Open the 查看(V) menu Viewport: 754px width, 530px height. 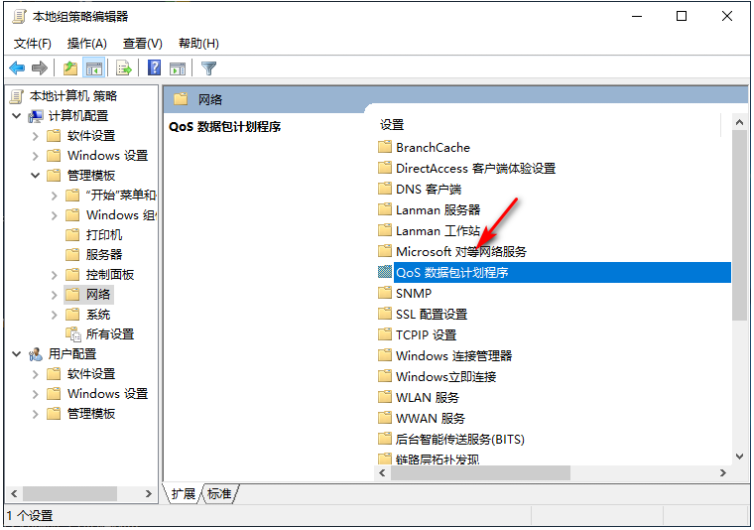click(142, 44)
